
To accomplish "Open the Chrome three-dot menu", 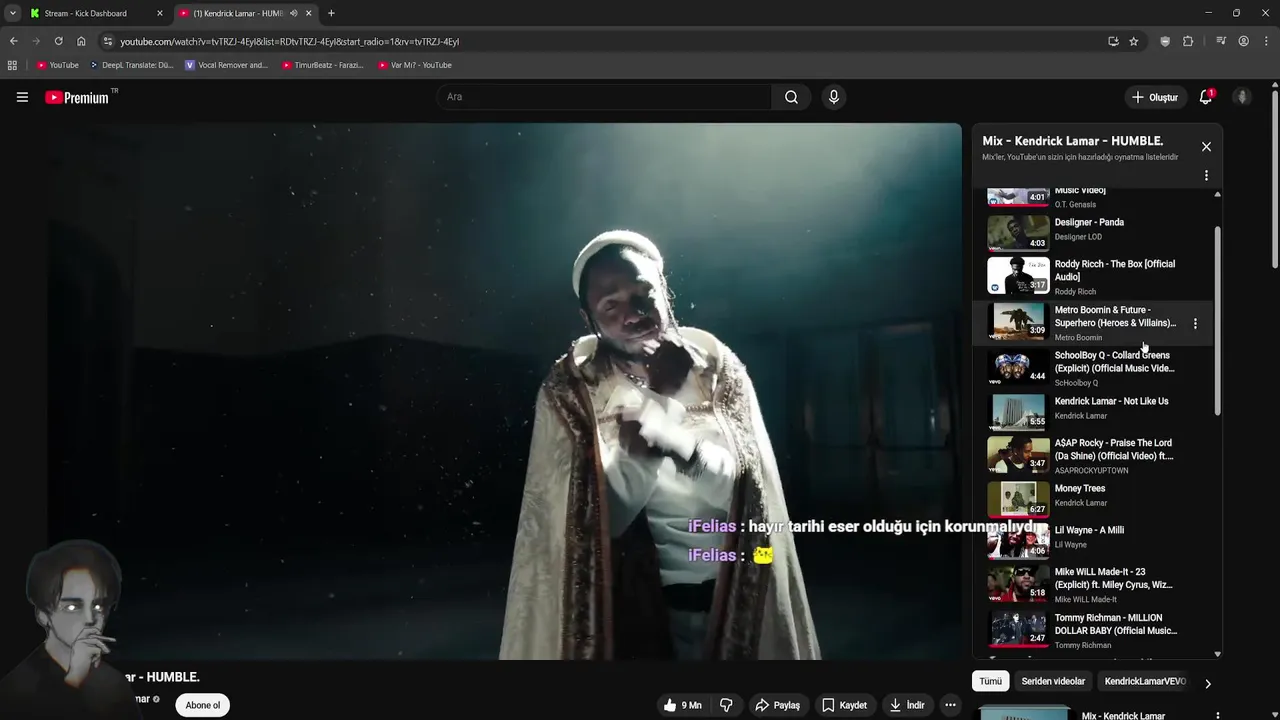I will (x=1266, y=41).
